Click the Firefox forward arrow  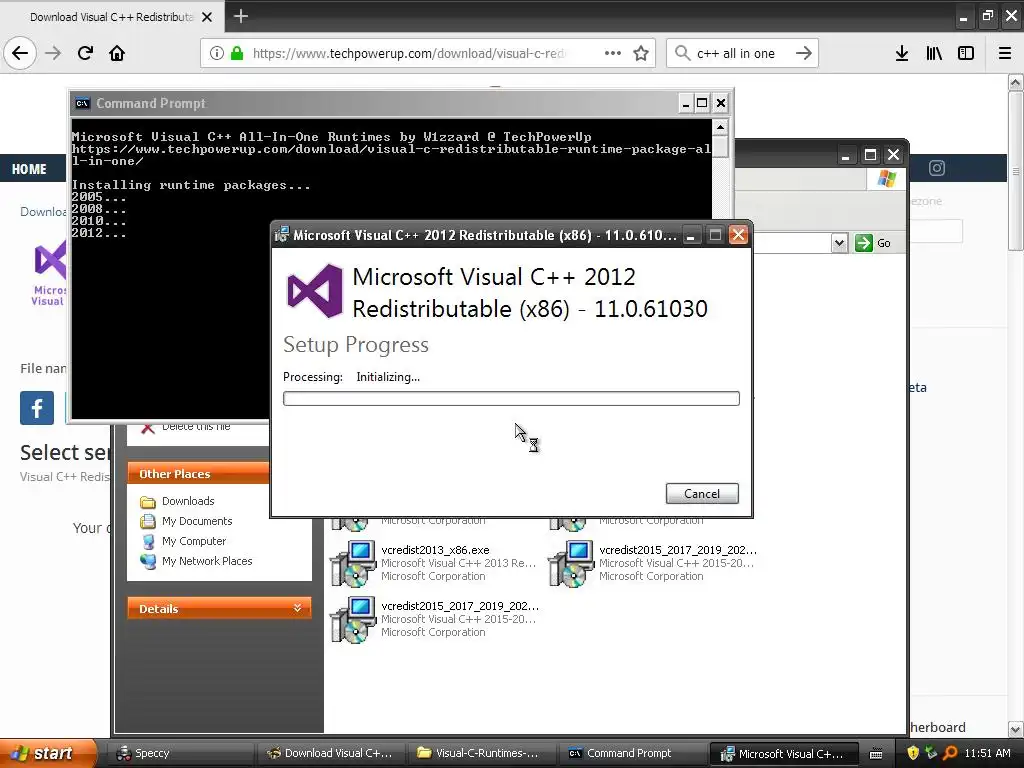(x=53, y=53)
